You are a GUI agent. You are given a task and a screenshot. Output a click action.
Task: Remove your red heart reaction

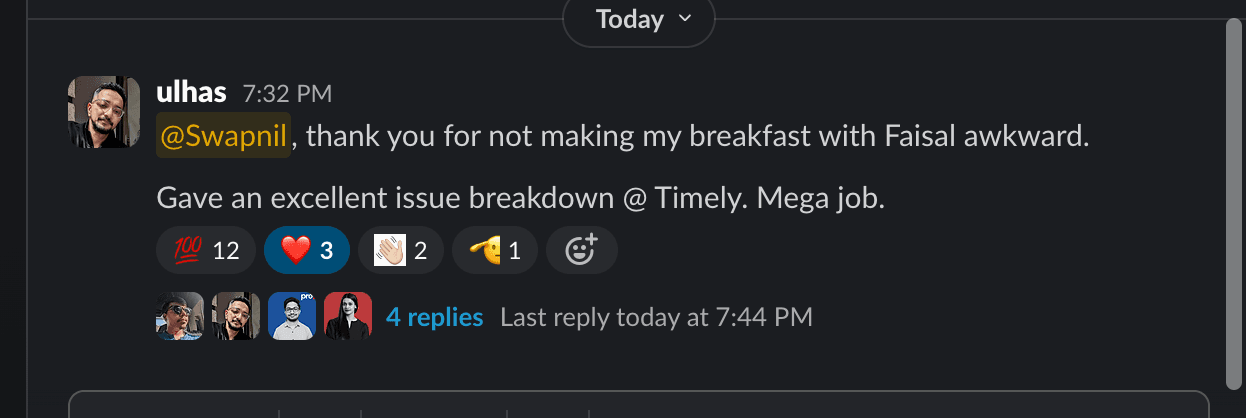pyautogui.click(x=306, y=250)
